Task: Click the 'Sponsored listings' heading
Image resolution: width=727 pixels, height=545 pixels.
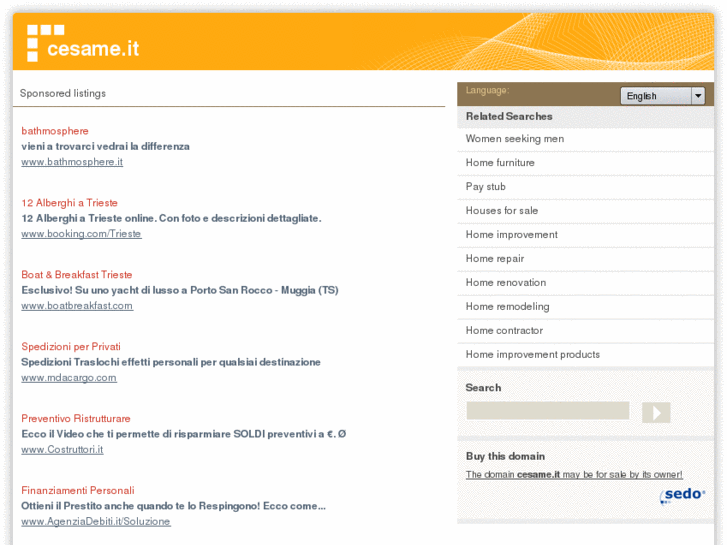Action: point(63,93)
